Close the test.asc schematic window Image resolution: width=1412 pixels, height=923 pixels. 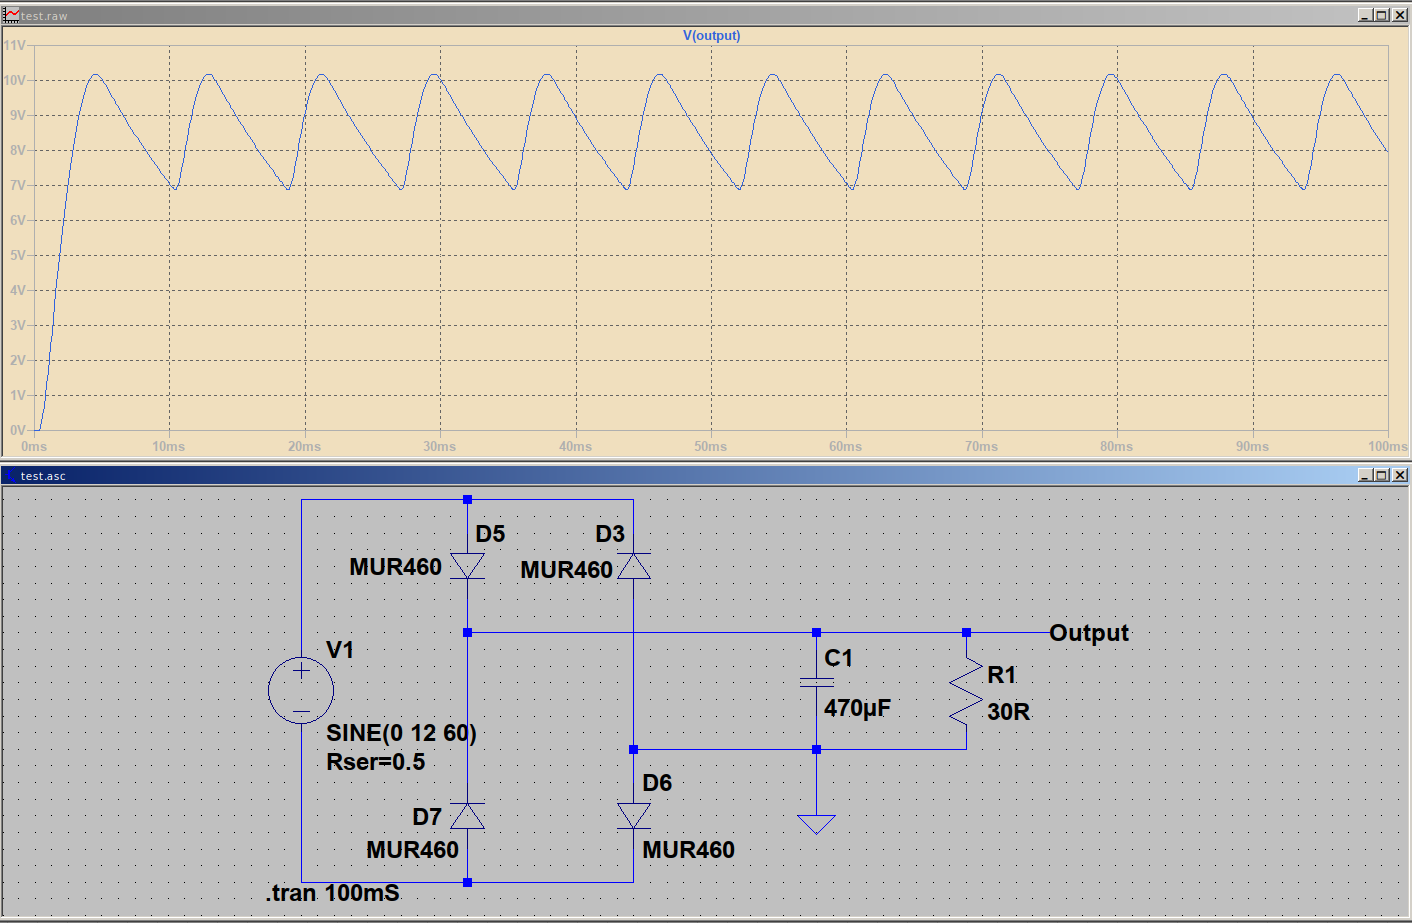1400,475
